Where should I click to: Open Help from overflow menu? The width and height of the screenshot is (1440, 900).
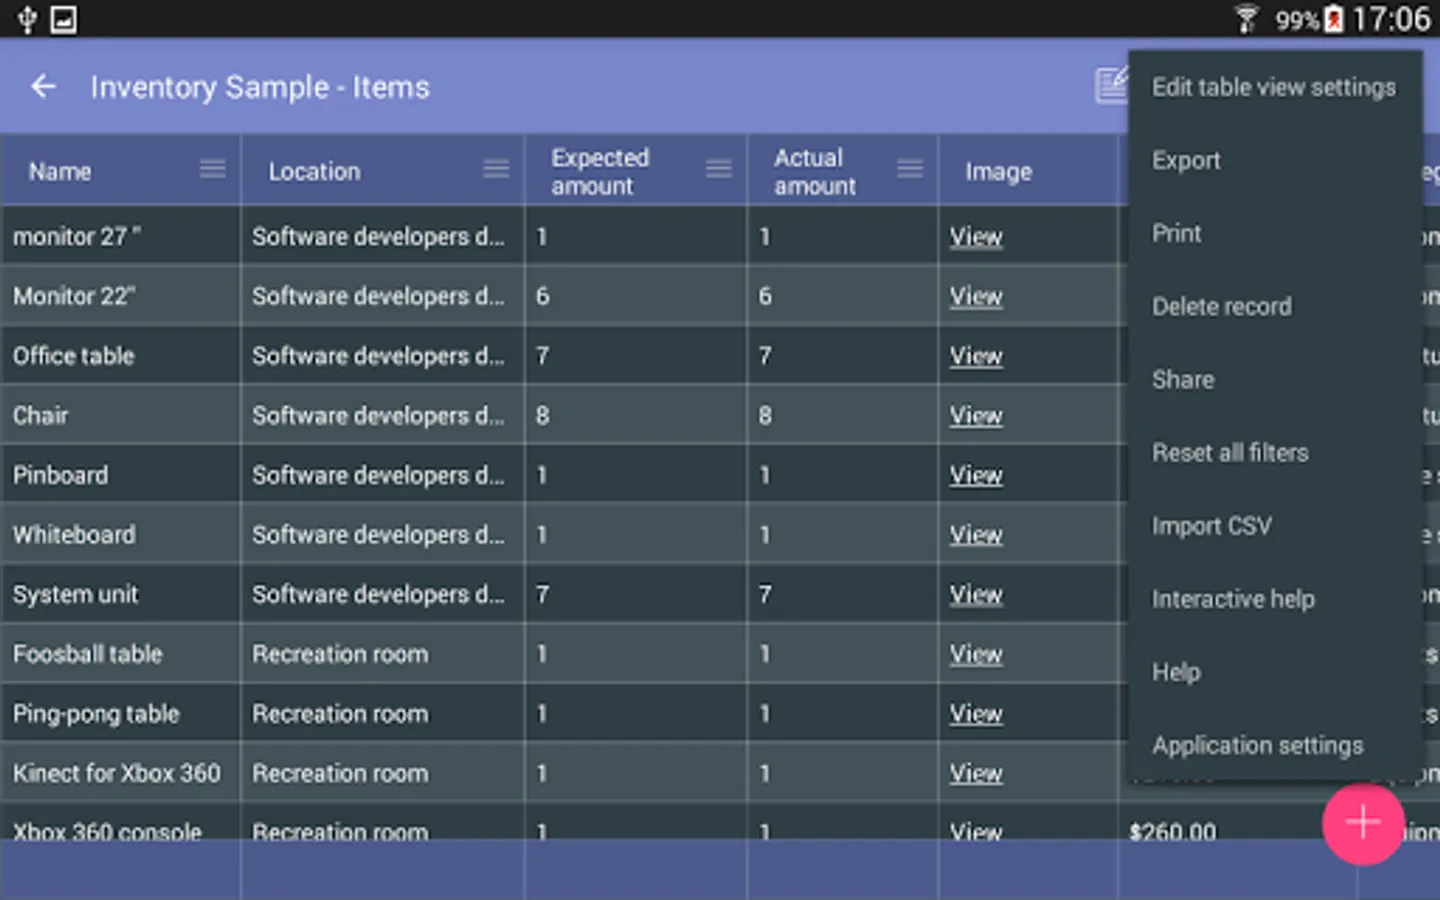coord(1274,671)
